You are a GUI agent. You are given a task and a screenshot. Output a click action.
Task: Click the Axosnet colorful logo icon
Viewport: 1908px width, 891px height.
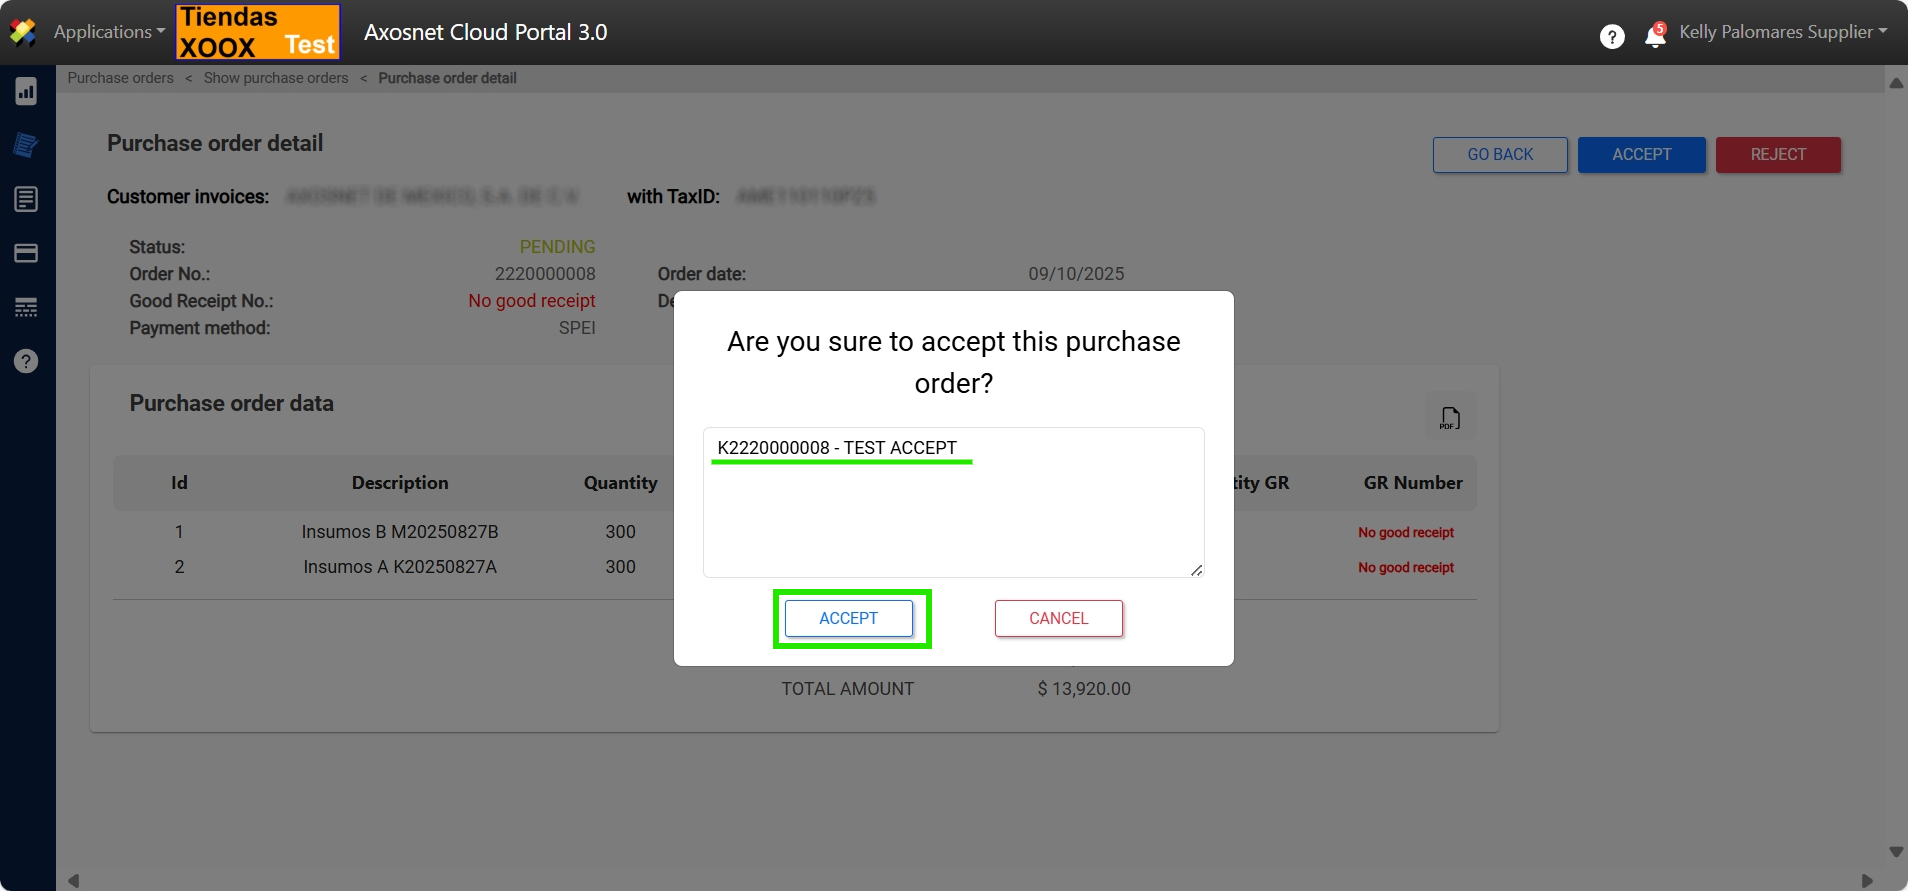click(x=22, y=32)
